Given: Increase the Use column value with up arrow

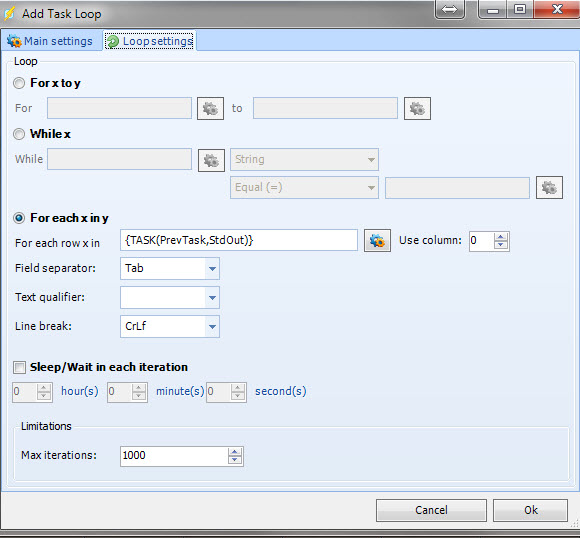Looking at the screenshot, I should 501,237.
